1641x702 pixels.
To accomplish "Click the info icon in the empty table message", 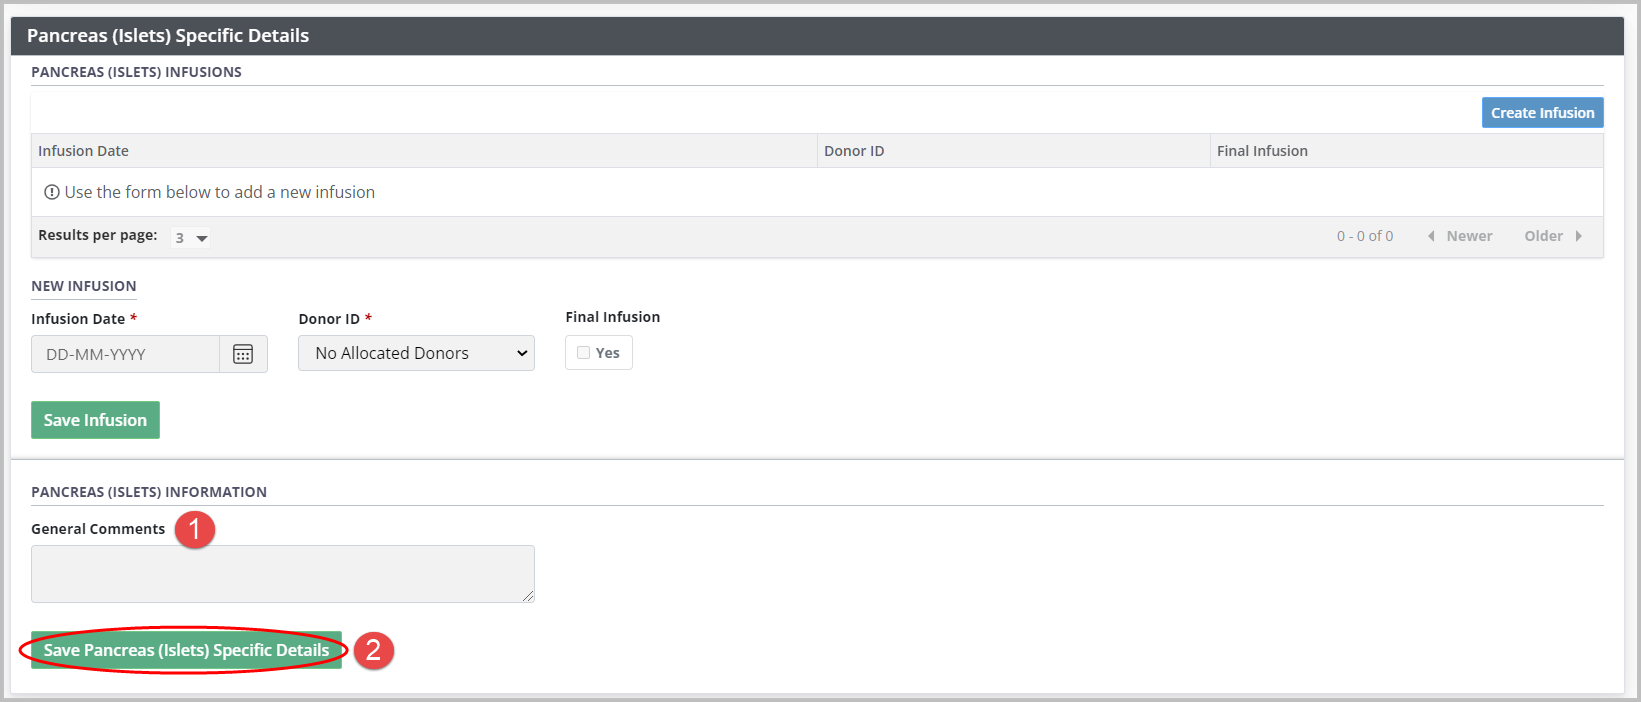I will [52, 192].
